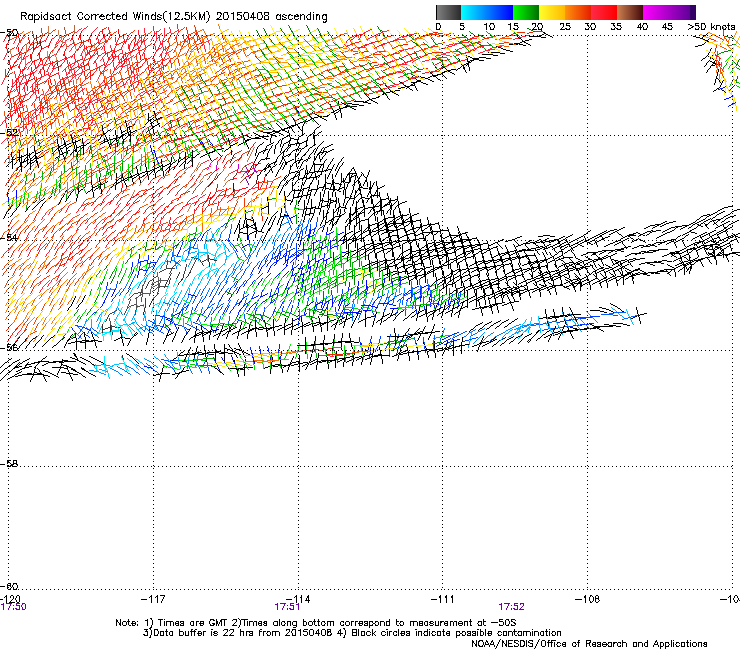The image size is (740, 650).
Task: Click the blue 10-15 knots legend swatch
Action: (500, 12)
